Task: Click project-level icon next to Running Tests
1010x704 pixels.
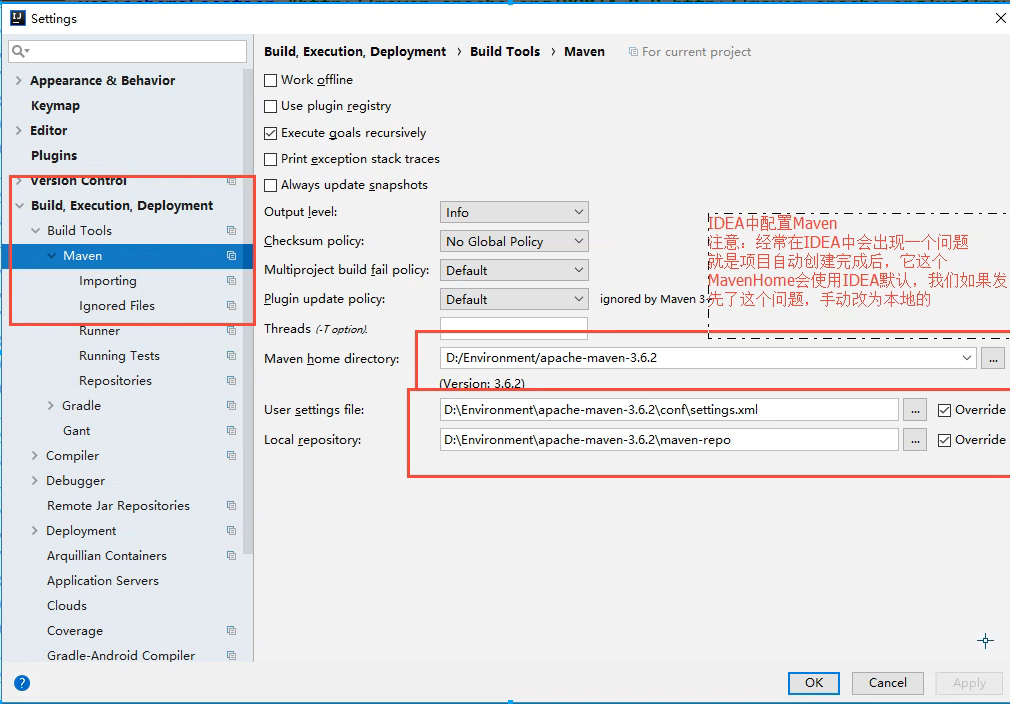Action: [231, 356]
